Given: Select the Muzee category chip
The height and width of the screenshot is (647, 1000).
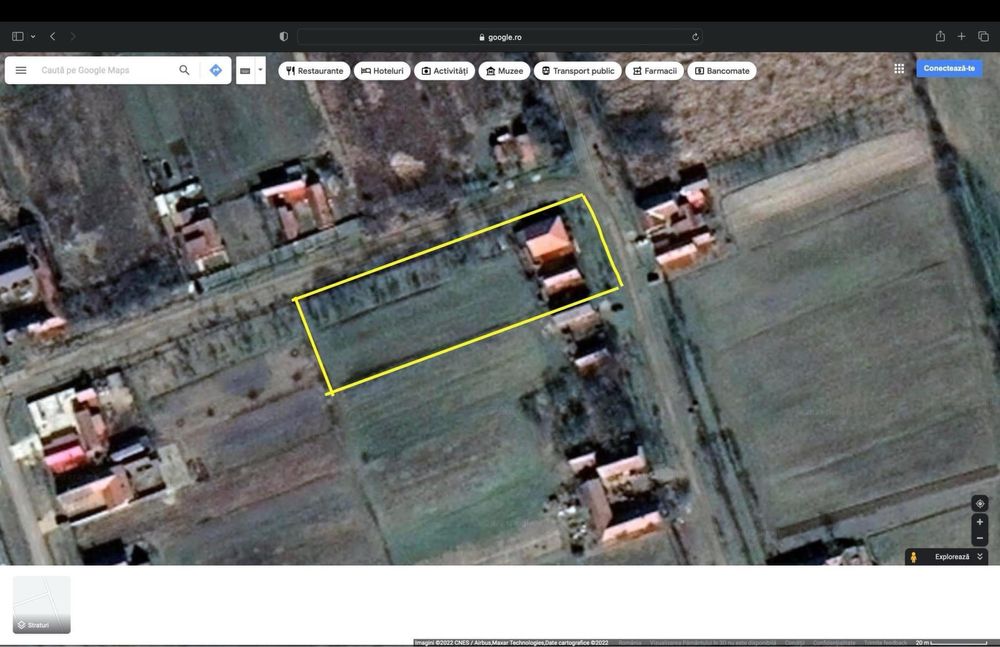Looking at the screenshot, I should [x=504, y=71].
